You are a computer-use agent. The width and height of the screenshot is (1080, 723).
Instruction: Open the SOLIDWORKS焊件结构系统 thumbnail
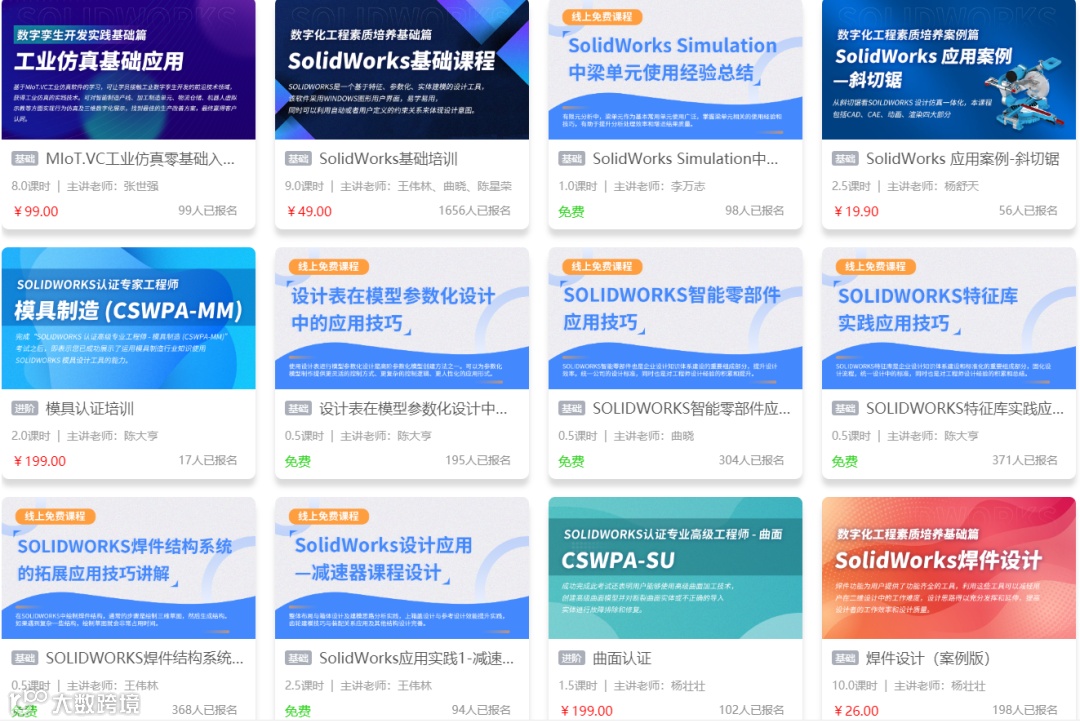(129, 568)
